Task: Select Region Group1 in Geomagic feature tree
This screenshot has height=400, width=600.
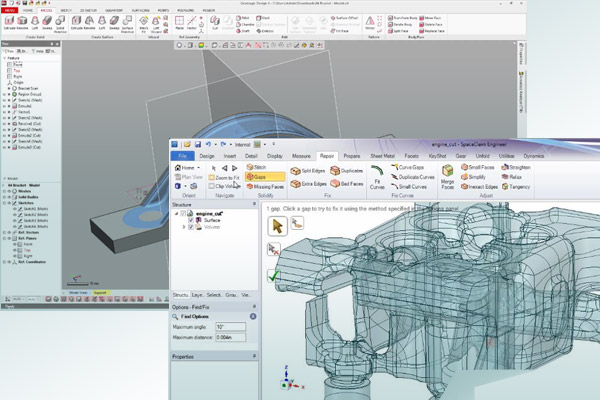Action: 27,94
